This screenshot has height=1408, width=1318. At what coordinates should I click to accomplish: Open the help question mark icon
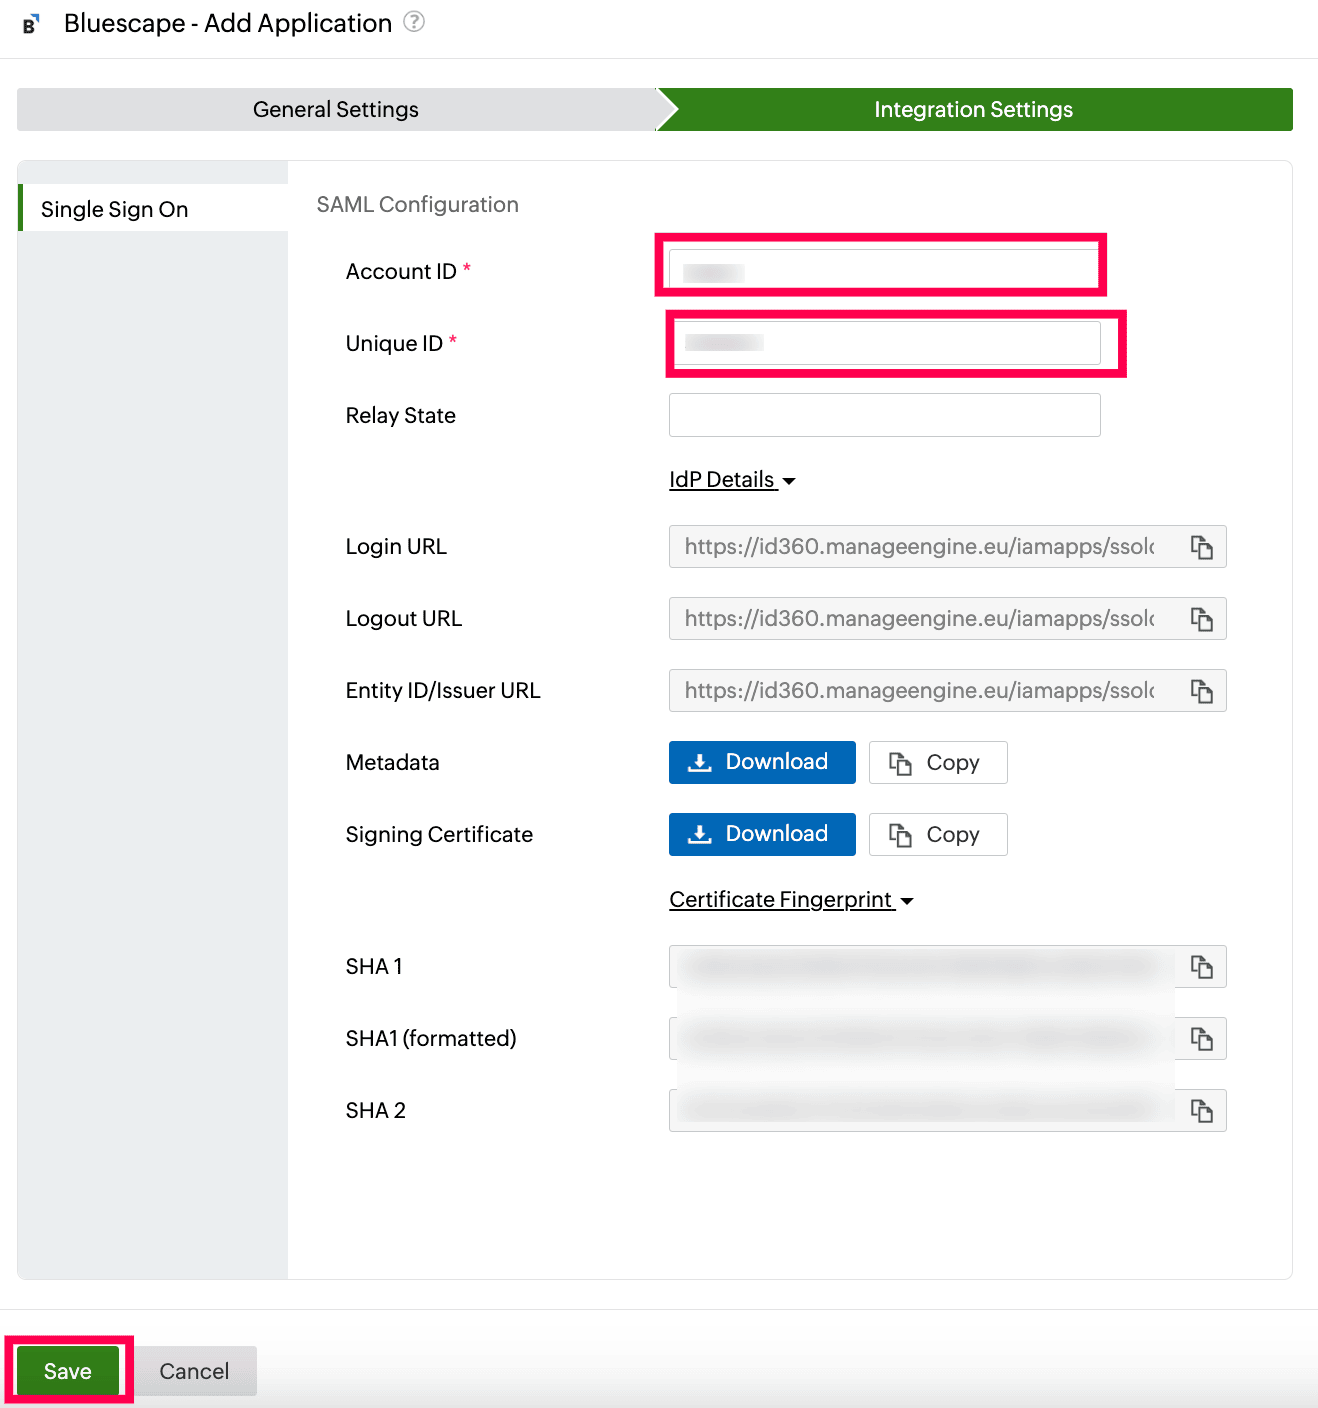[414, 22]
